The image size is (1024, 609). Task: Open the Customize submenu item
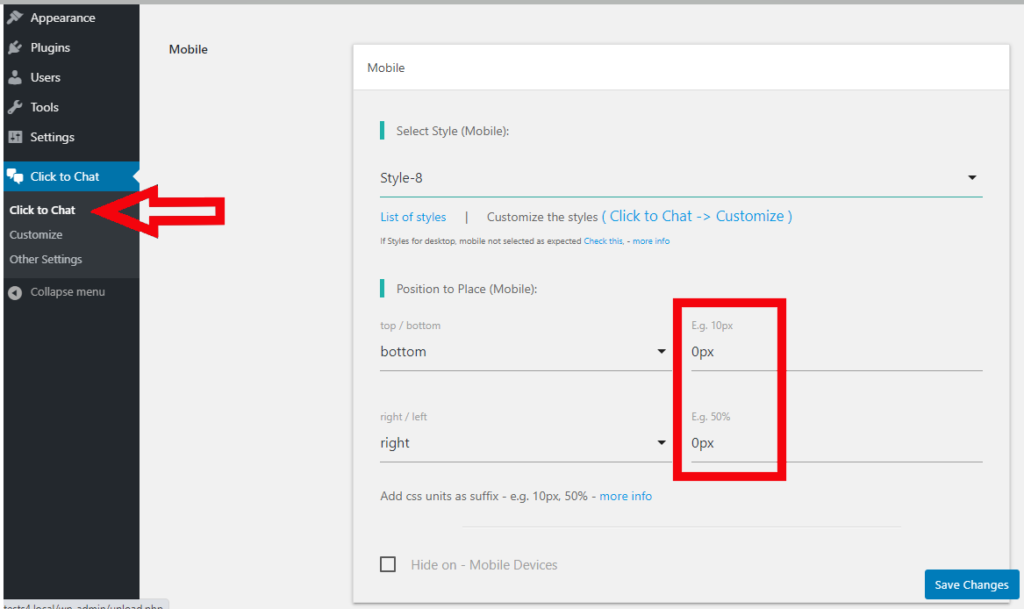click(36, 235)
